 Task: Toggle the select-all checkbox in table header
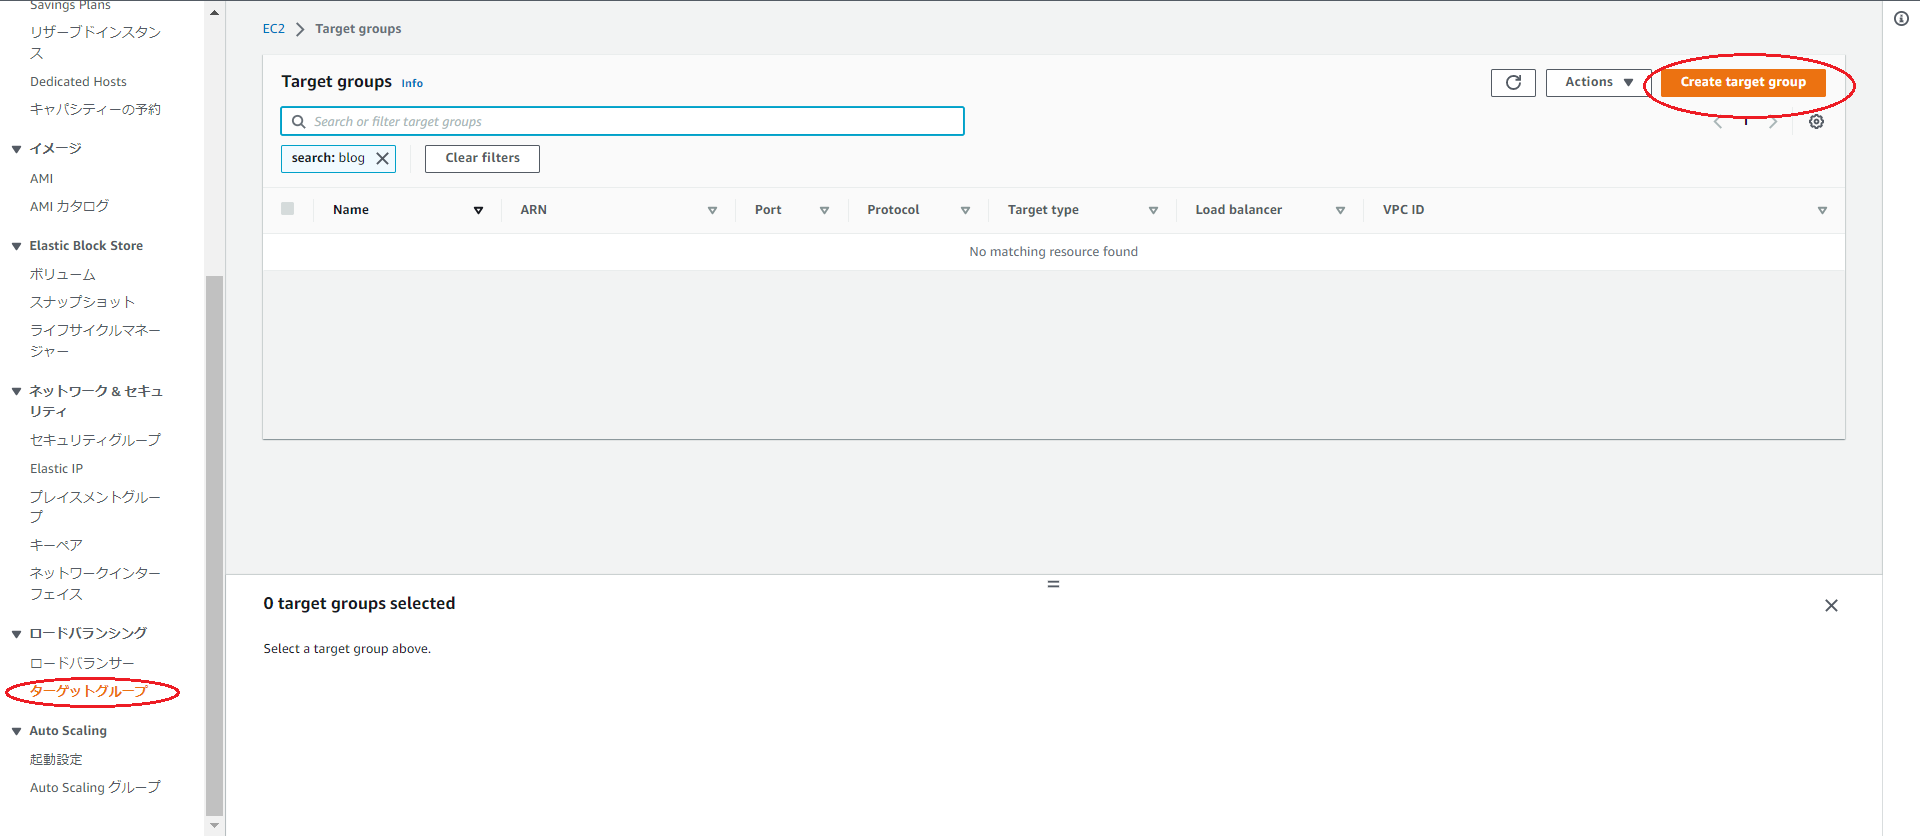click(x=288, y=209)
